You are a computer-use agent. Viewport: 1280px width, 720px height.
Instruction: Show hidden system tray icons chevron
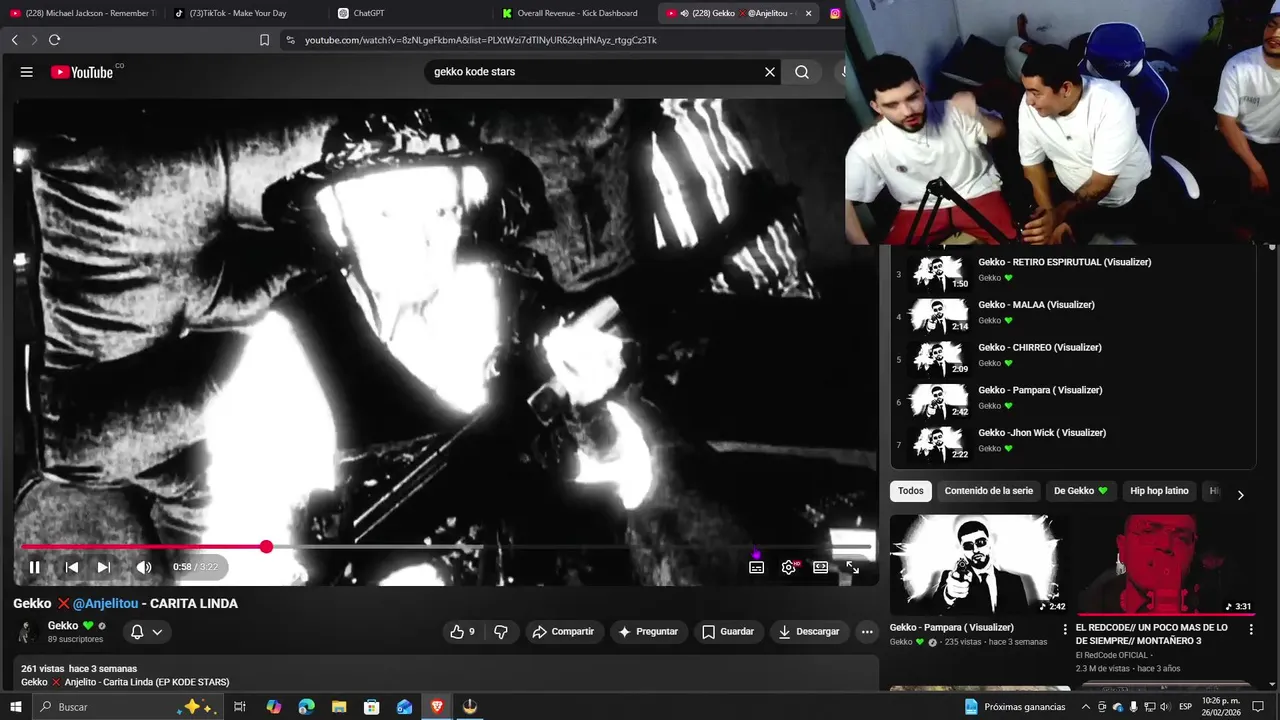1086,707
